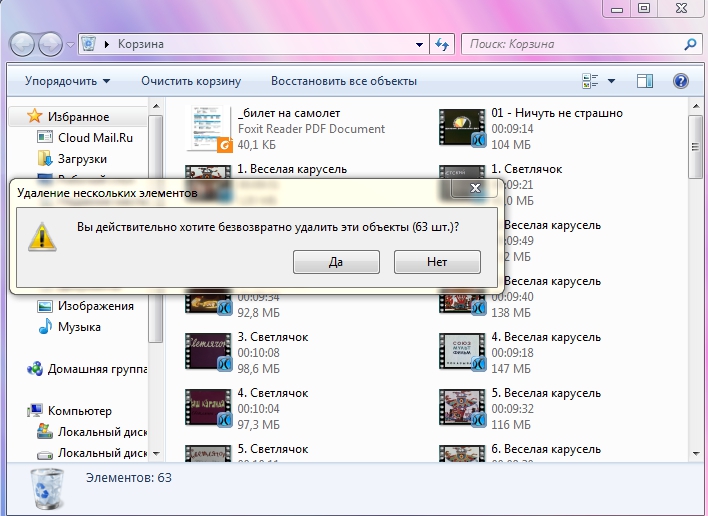Open the recent pages dropdown arrow
The height and width of the screenshot is (516, 708).
70,45
